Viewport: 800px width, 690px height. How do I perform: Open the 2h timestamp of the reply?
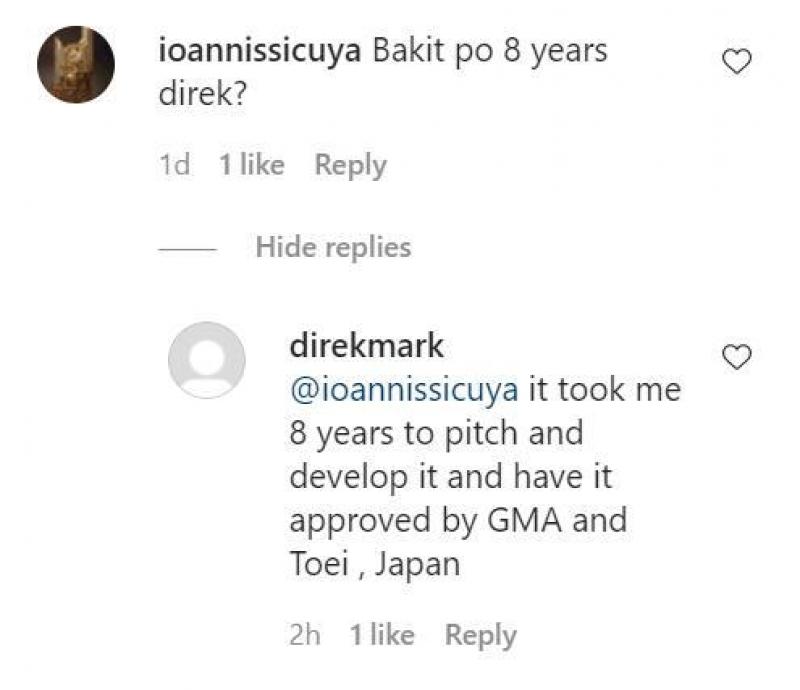point(304,635)
